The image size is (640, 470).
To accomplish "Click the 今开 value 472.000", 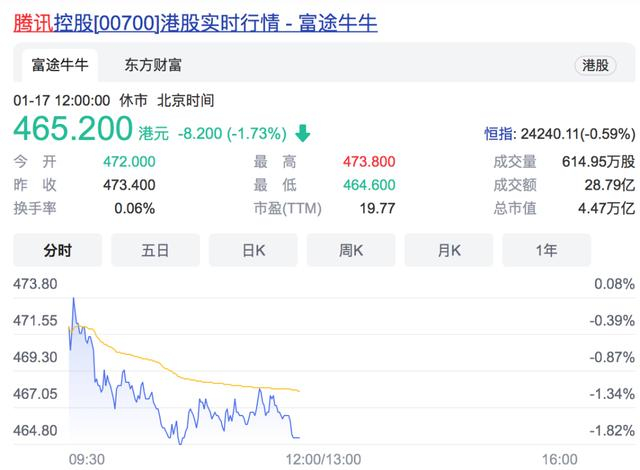I will click(x=129, y=162).
